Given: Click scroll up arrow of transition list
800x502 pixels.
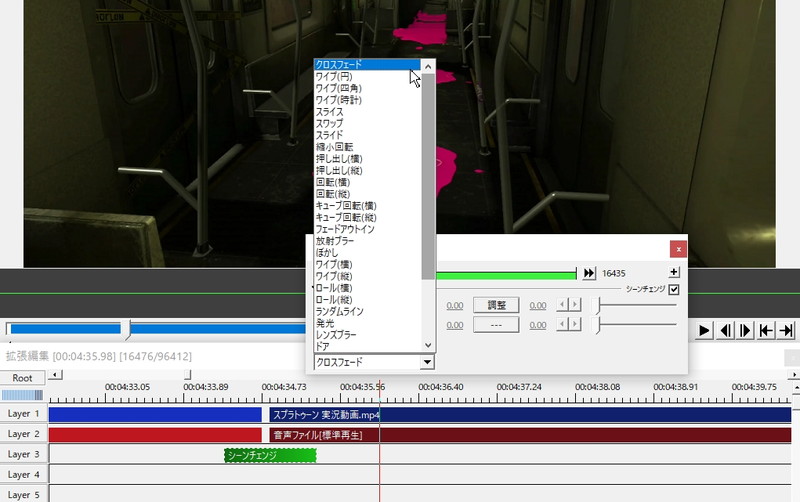Looking at the screenshot, I should pyautogui.click(x=428, y=66).
